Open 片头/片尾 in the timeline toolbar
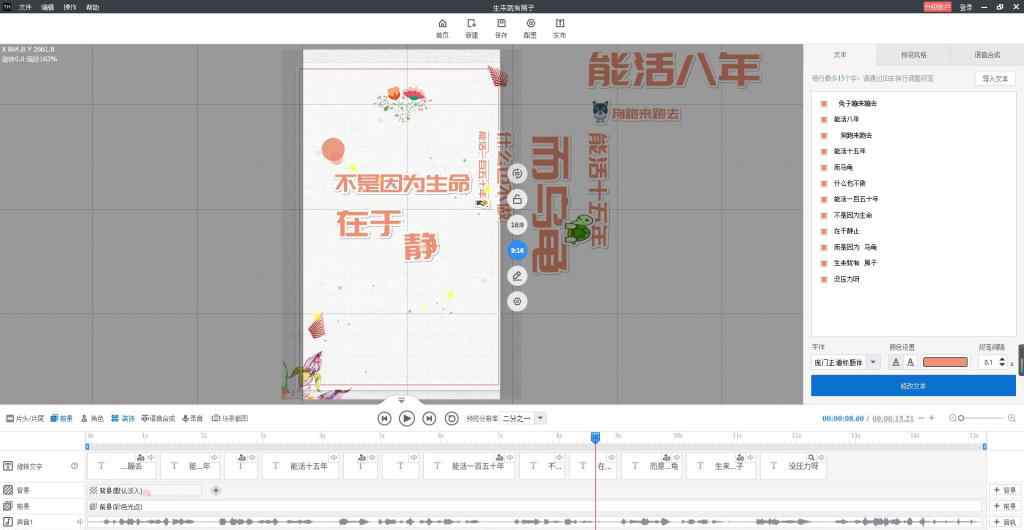 click(25, 418)
